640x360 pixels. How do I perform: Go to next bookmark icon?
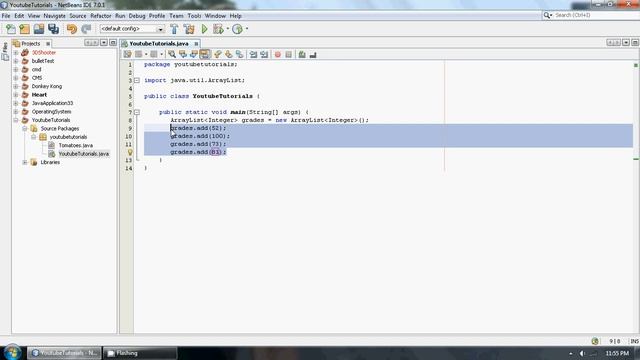(x=229, y=54)
